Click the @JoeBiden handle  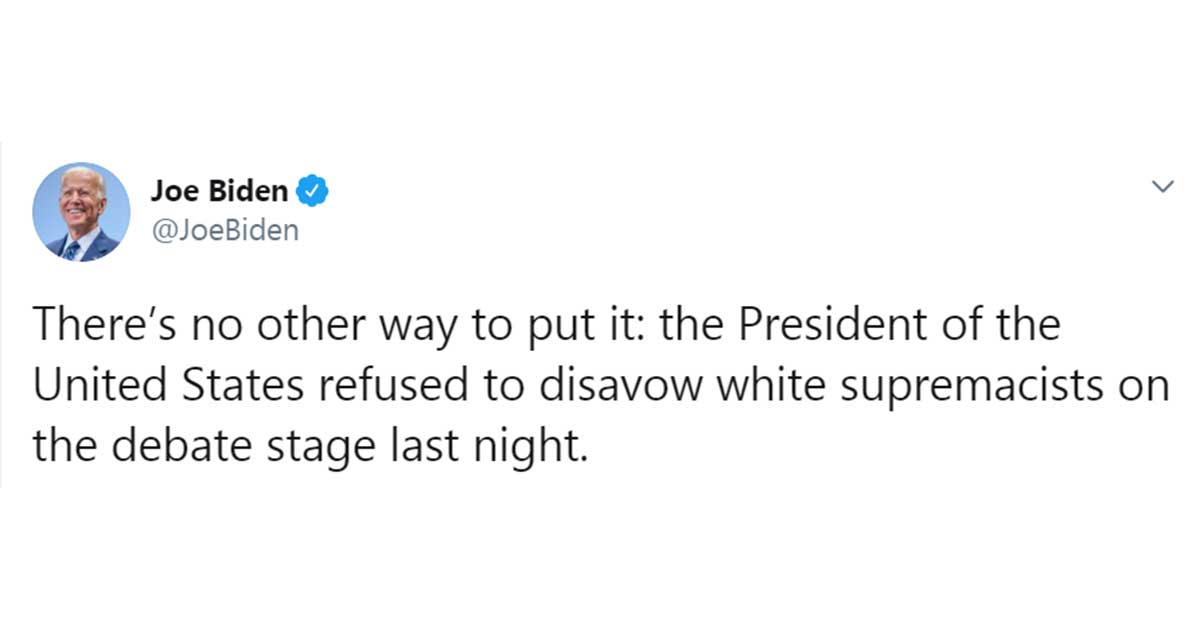[224, 230]
